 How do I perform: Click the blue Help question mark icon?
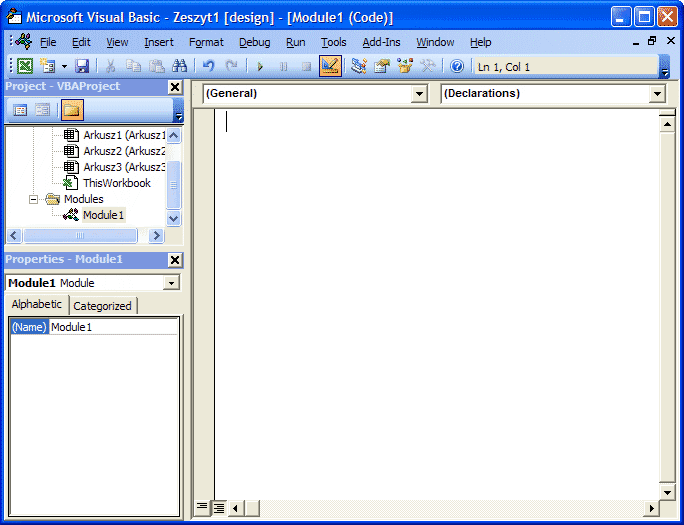click(x=457, y=66)
